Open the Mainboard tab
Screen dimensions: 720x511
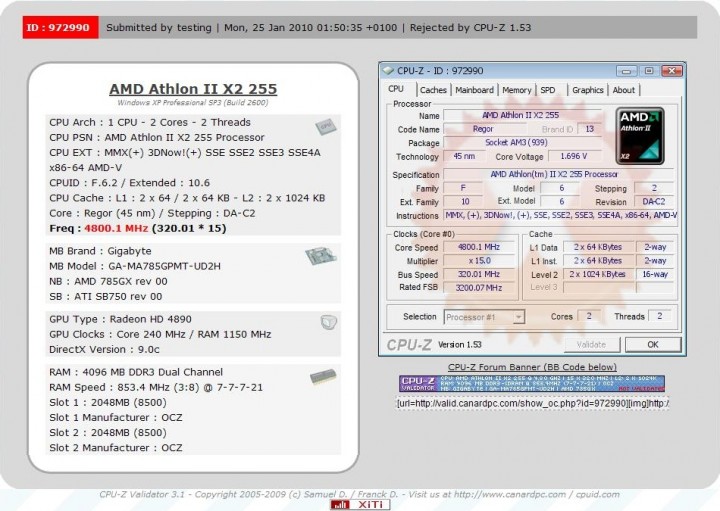pyautogui.click(x=474, y=90)
